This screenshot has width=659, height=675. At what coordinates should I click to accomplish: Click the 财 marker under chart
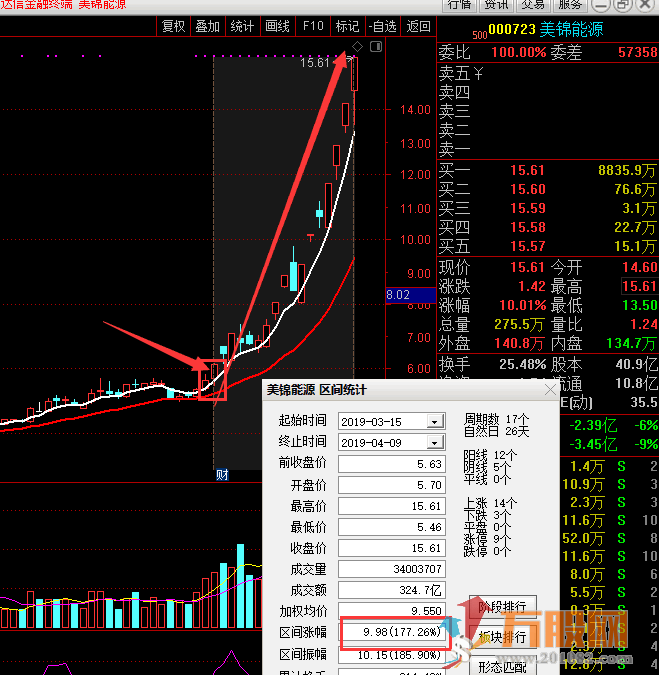[x=222, y=475]
